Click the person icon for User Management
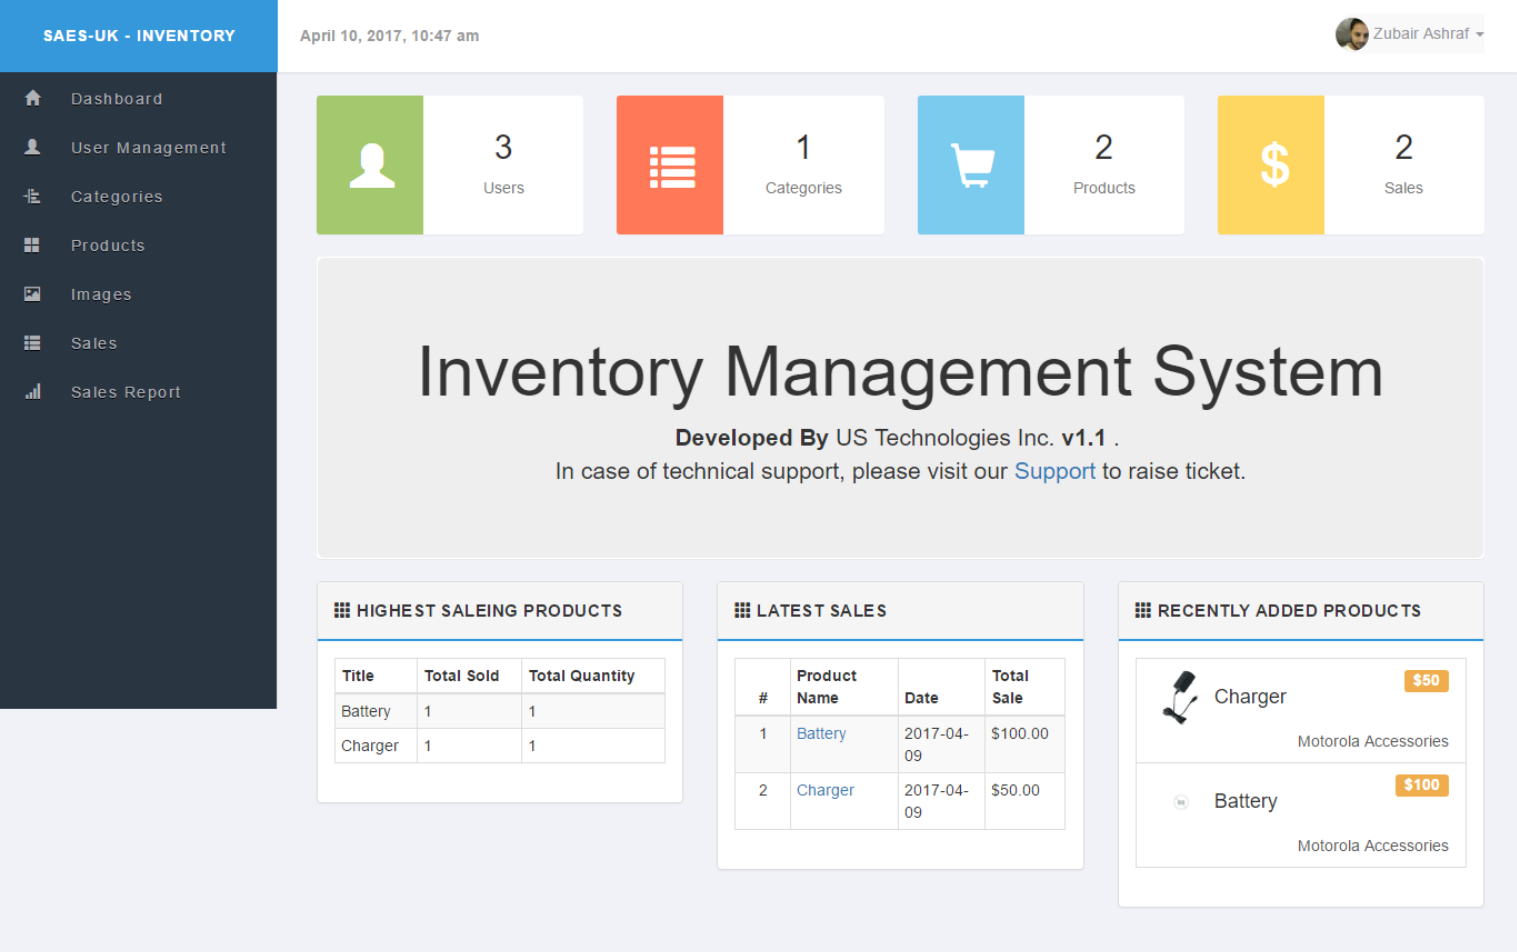Screen dimensions: 1517x952 tap(33, 147)
